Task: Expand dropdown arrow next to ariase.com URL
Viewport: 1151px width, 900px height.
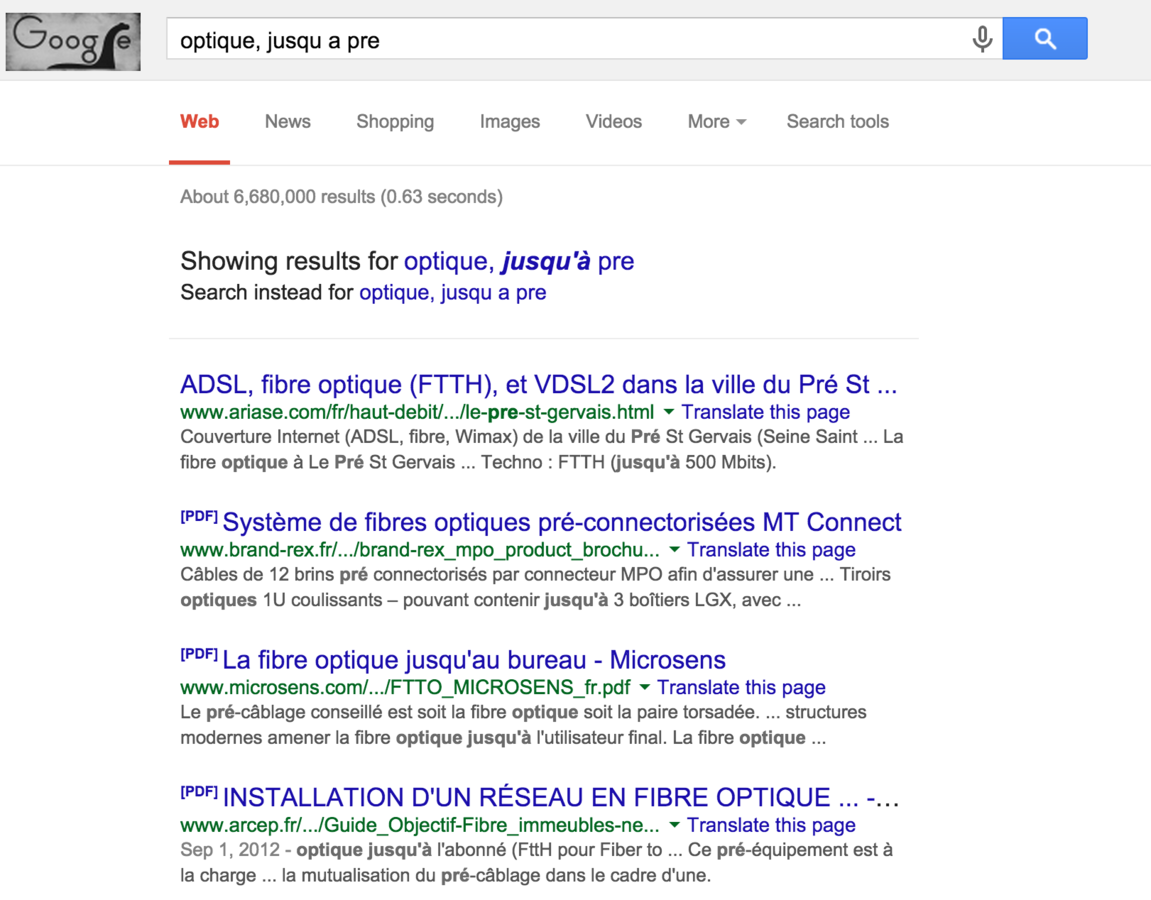Action: [x=669, y=412]
